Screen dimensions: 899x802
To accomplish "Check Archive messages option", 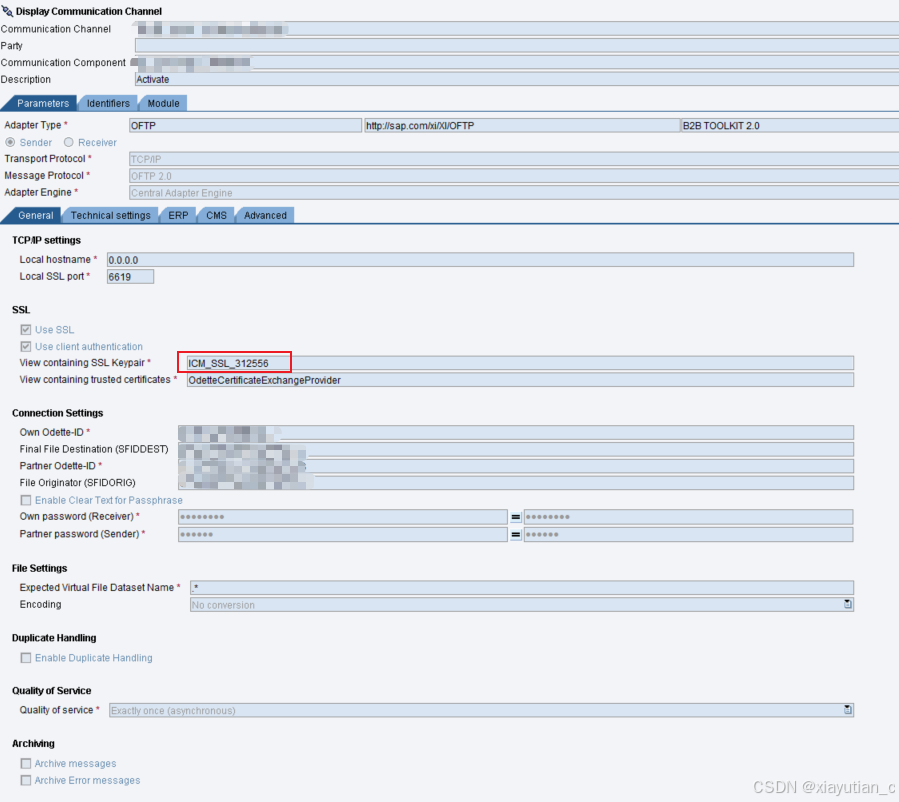I will pyautogui.click(x=26, y=764).
